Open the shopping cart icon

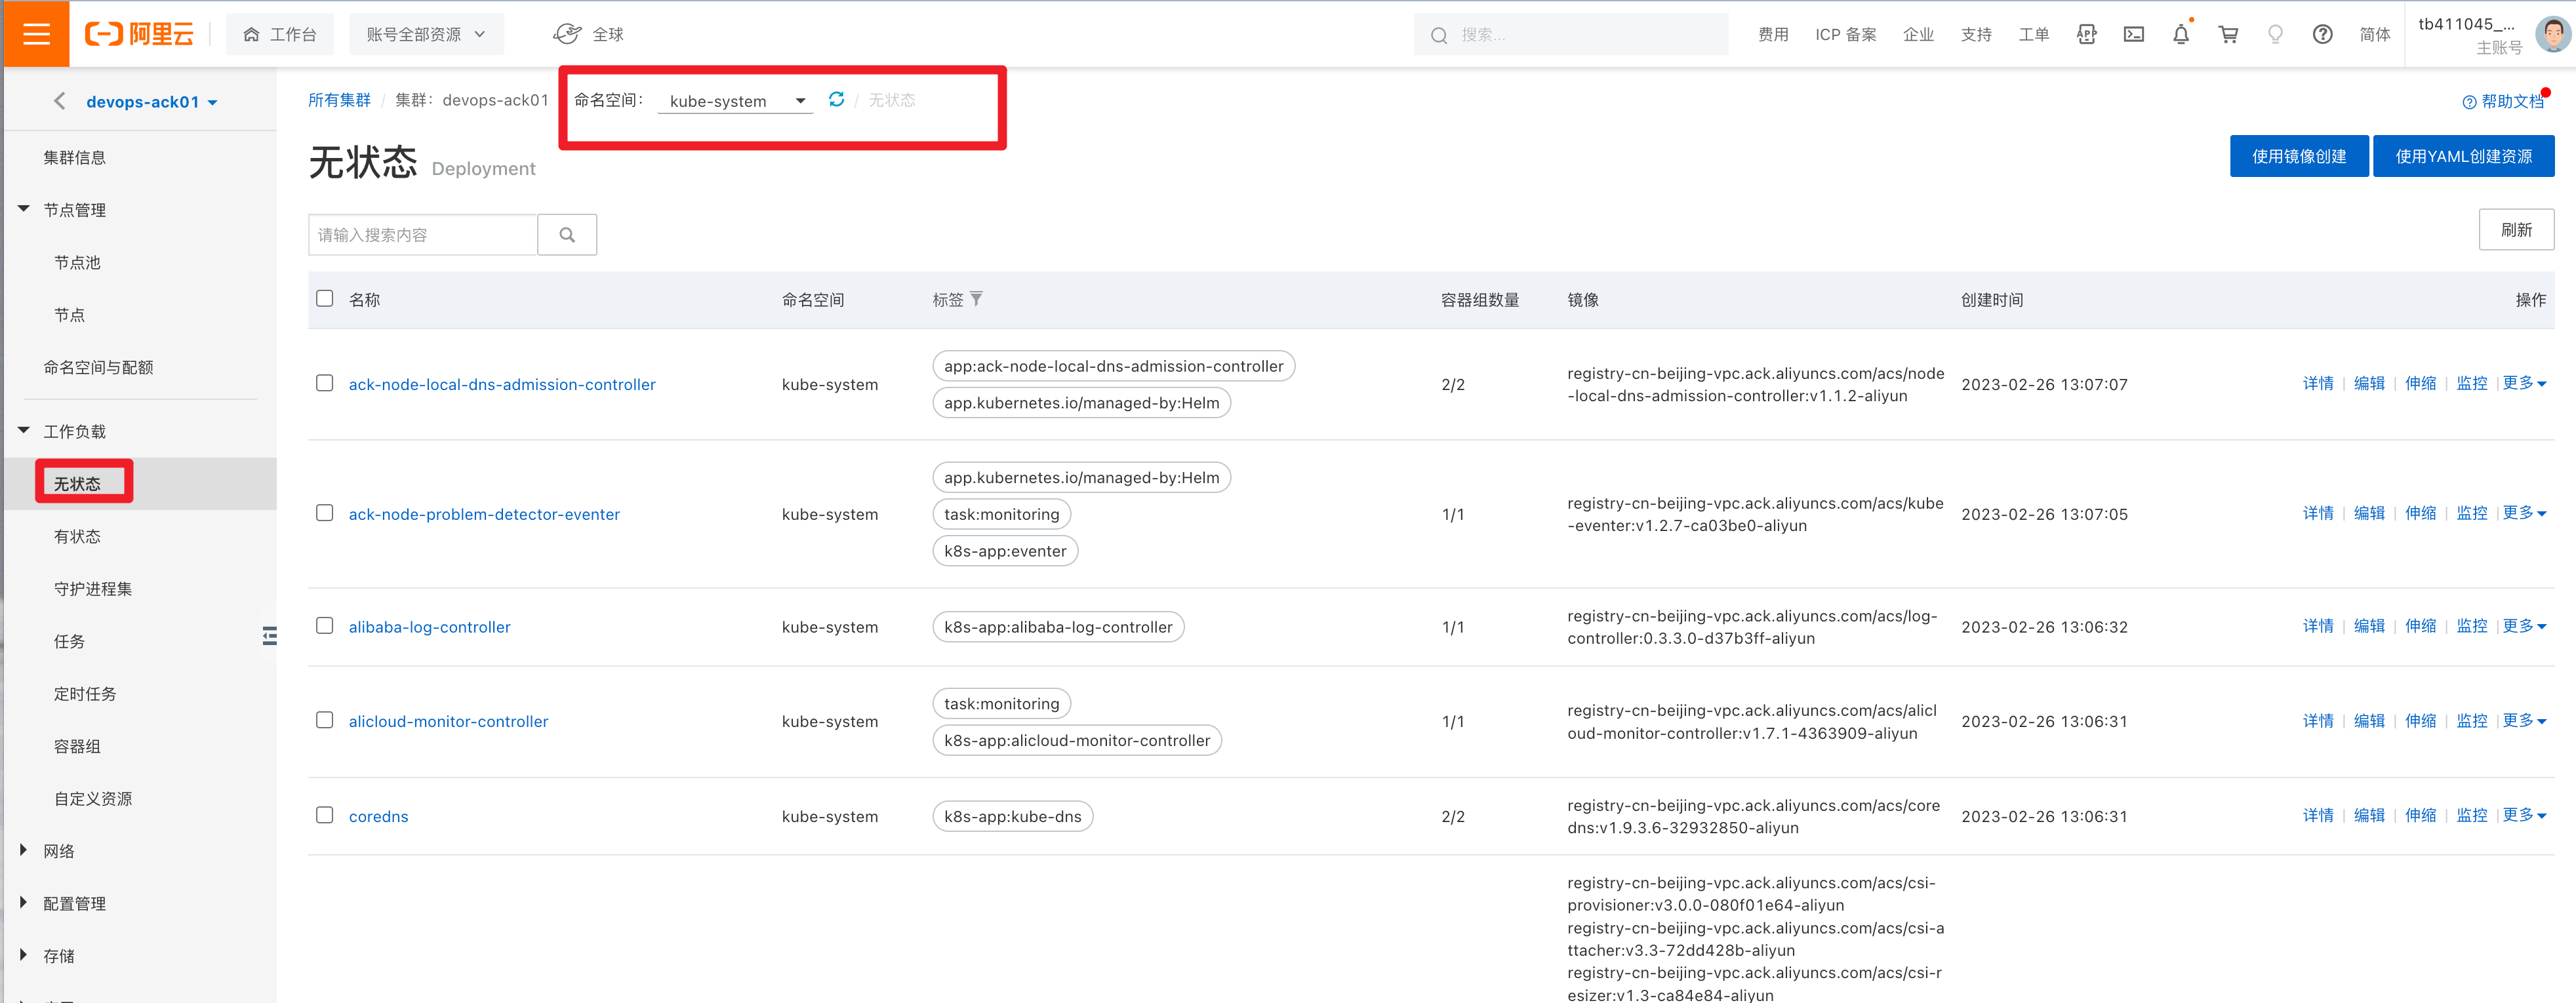pyautogui.click(x=2228, y=35)
